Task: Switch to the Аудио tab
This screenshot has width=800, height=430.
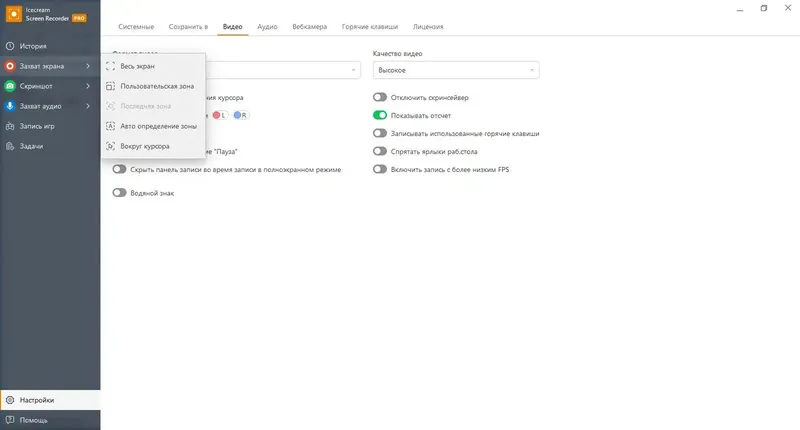Action: tap(267, 27)
